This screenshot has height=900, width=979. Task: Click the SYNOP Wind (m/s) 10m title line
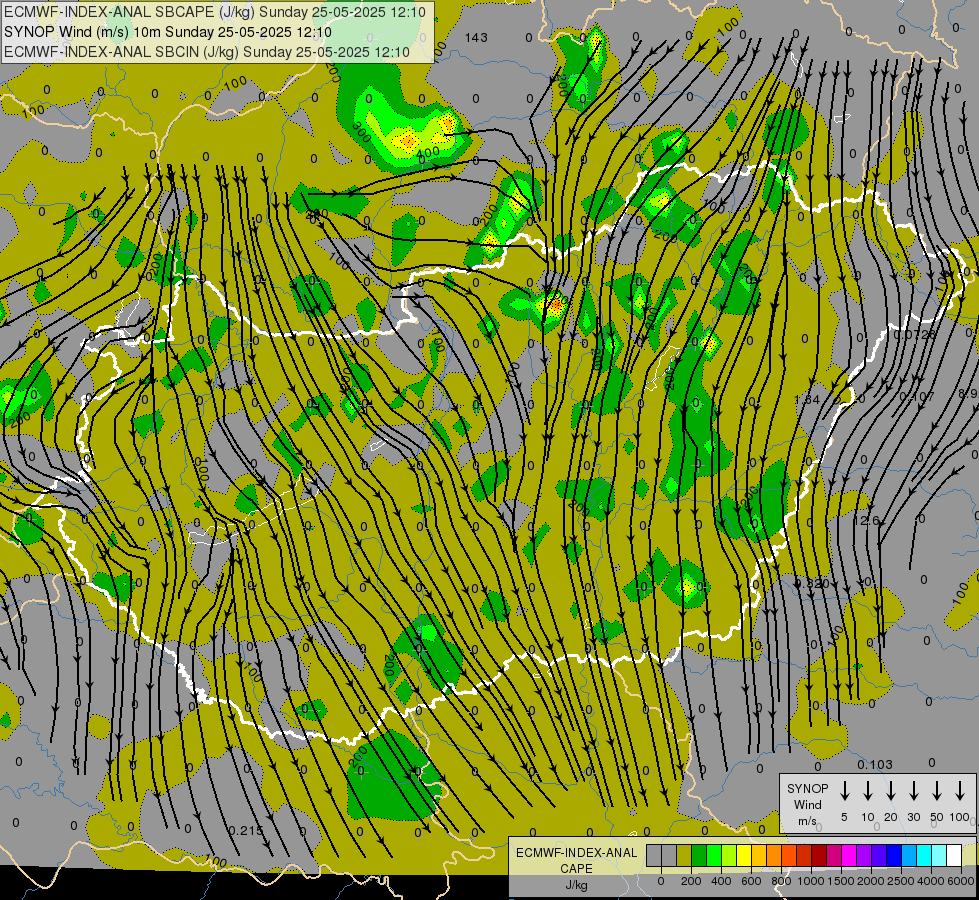(x=167, y=32)
